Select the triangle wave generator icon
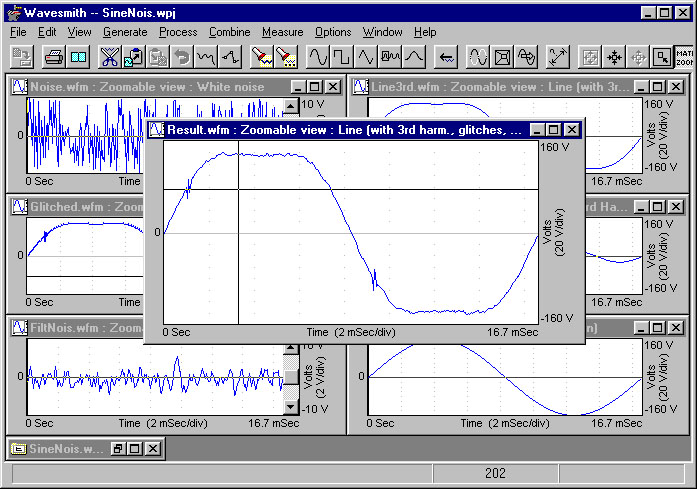The width and height of the screenshot is (697, 489). 366,57
